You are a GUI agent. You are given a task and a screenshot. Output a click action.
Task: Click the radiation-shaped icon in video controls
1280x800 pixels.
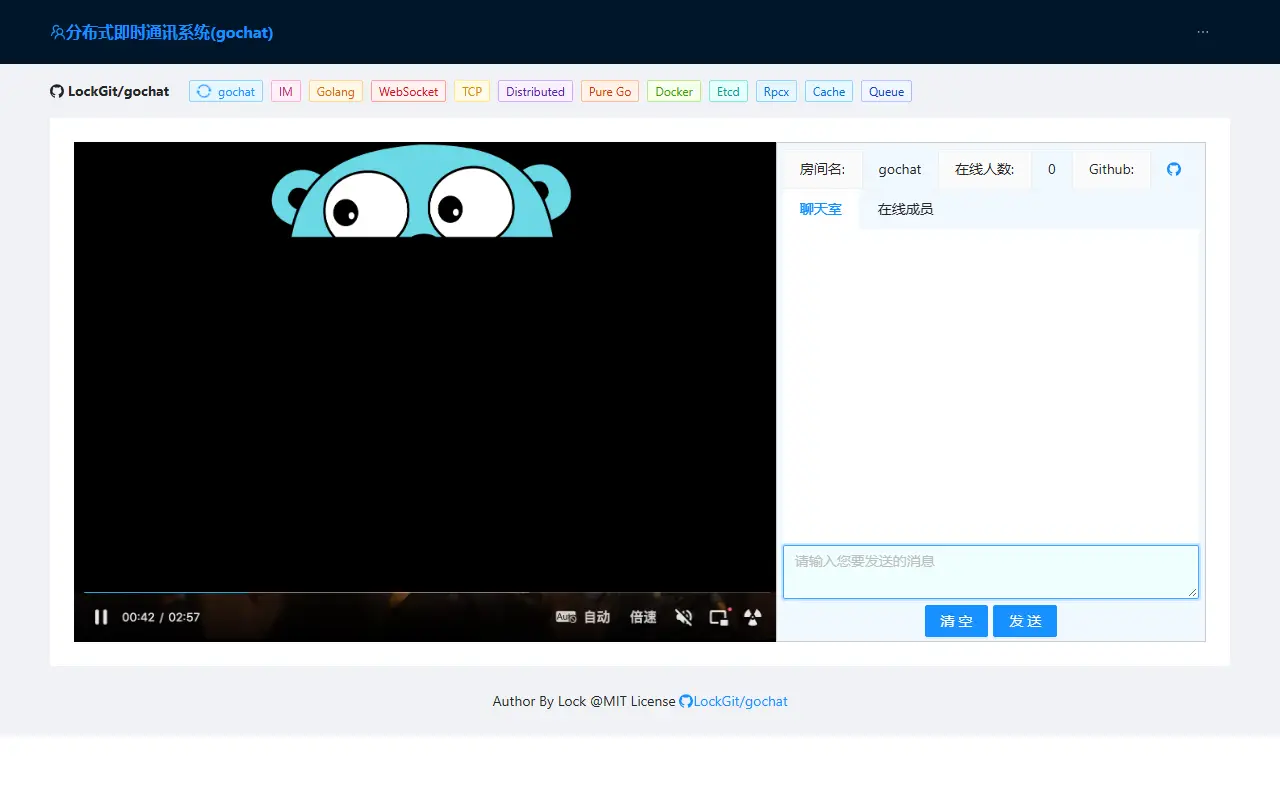tap(753, 617)
